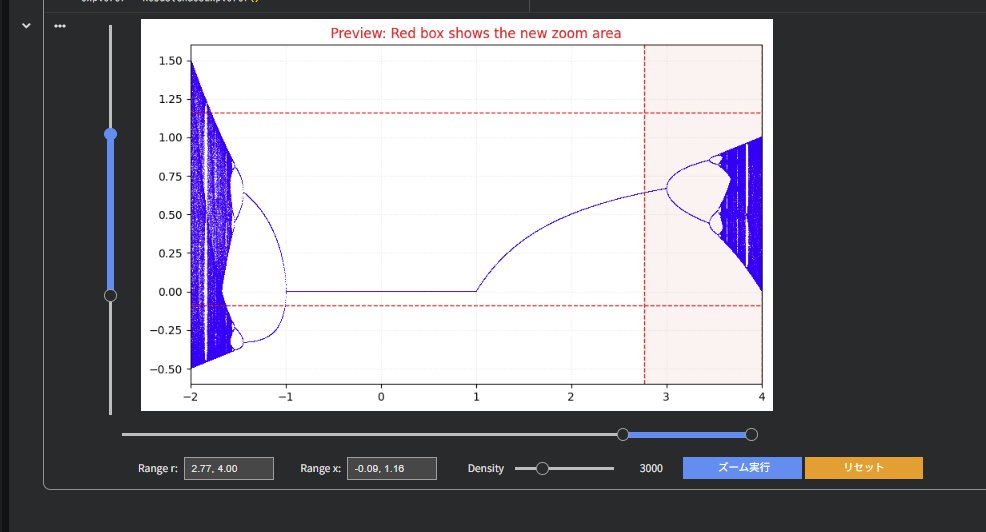Click the Density value 3000
This screenshot has width=986, height=532.
tap(651, 468)
